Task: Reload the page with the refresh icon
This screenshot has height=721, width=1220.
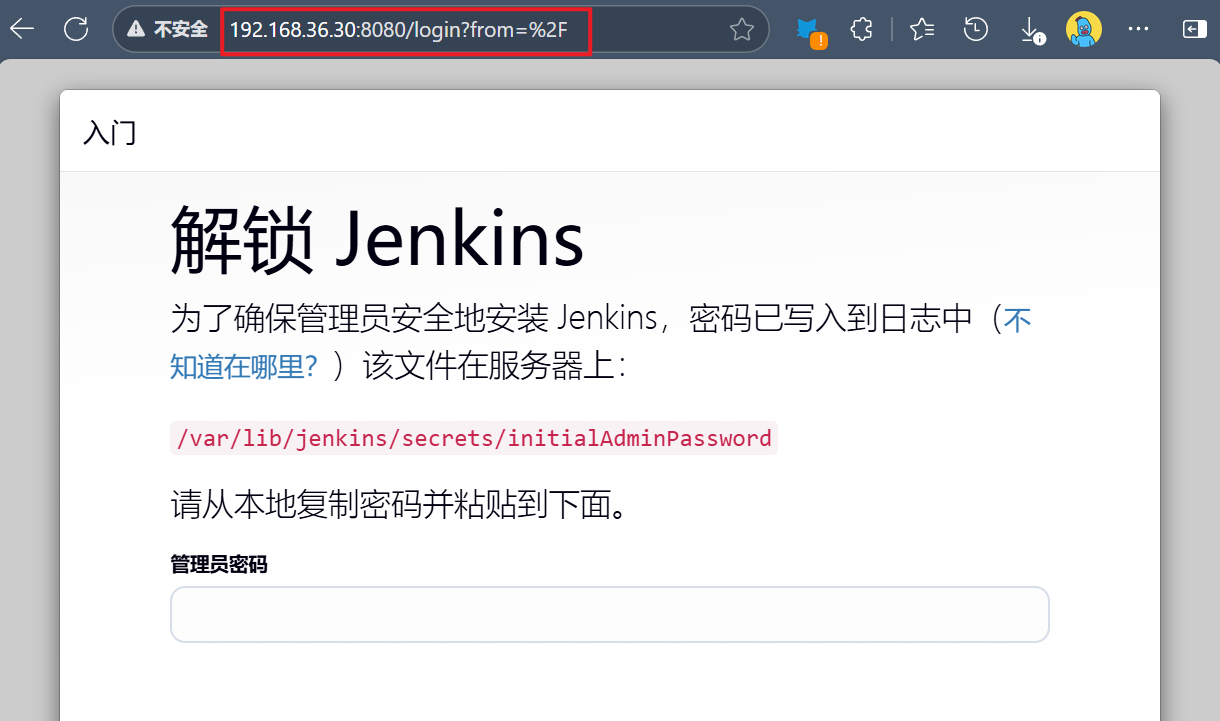Action: tap(76, 29)
